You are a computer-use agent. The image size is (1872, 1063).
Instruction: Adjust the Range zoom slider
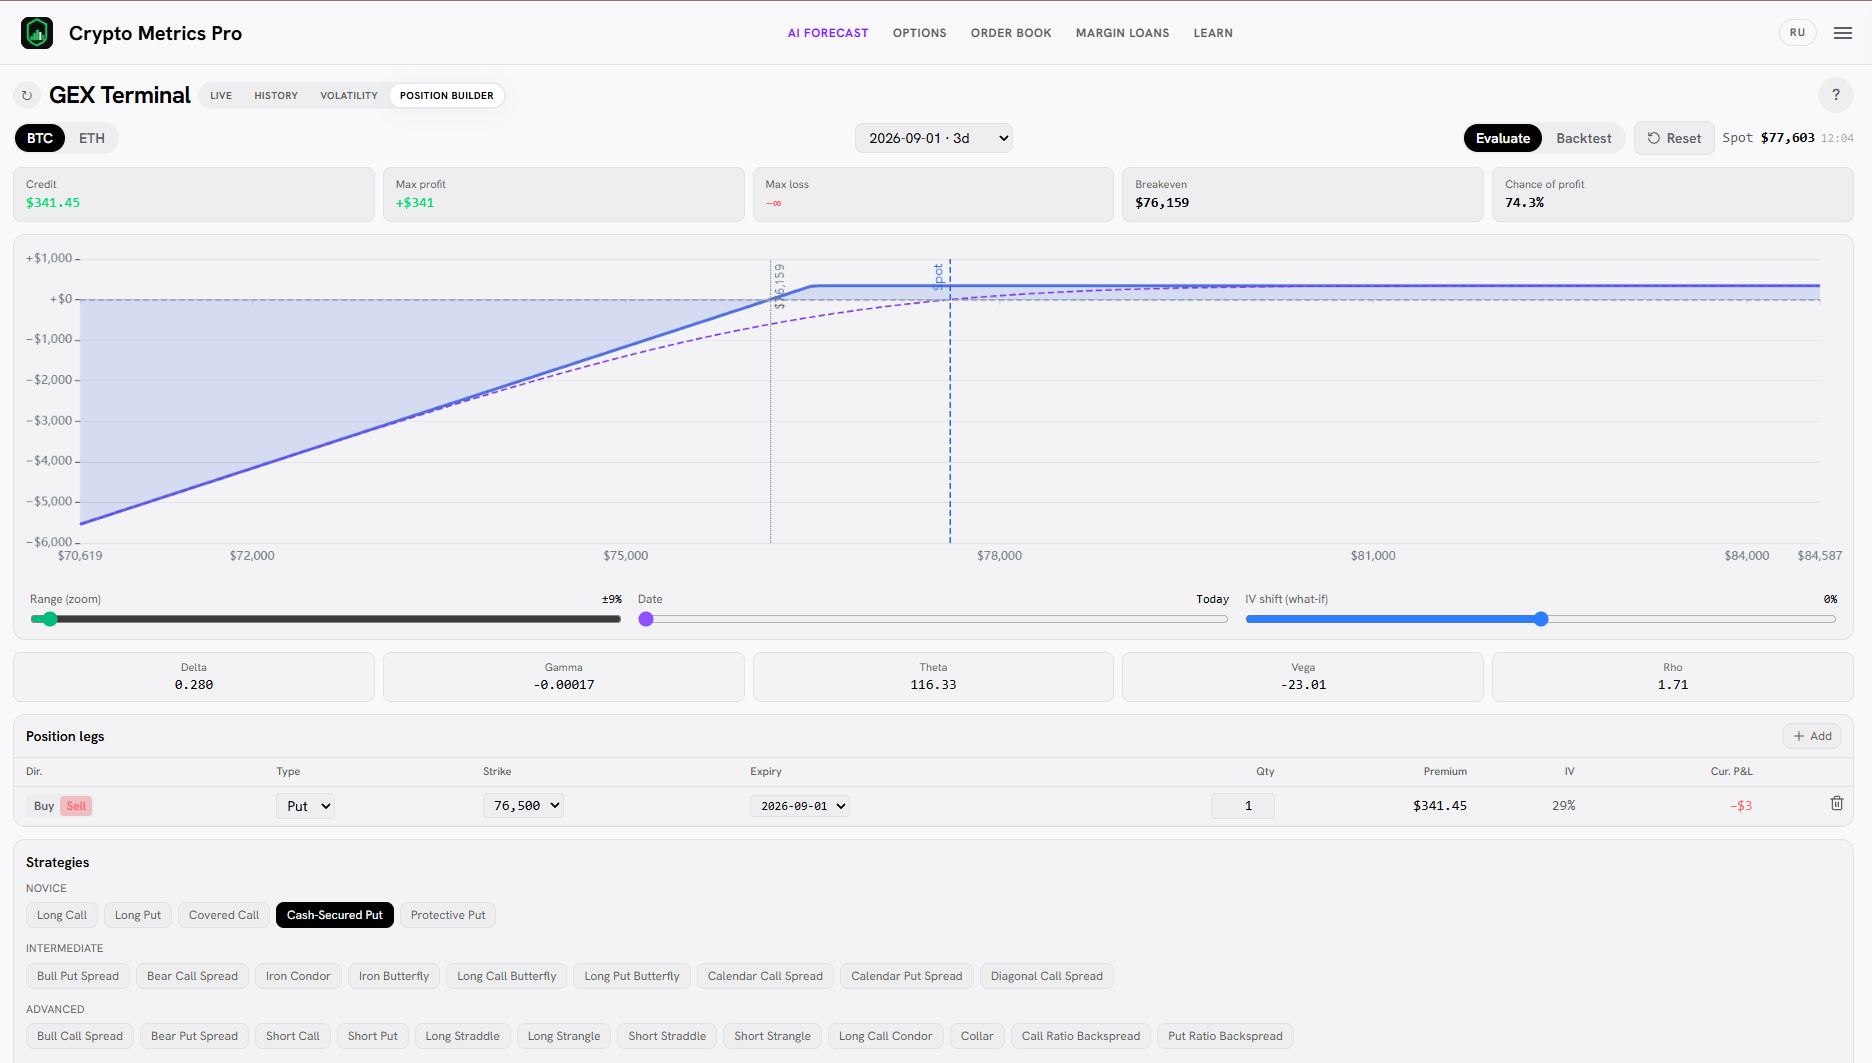click(325, 619)
